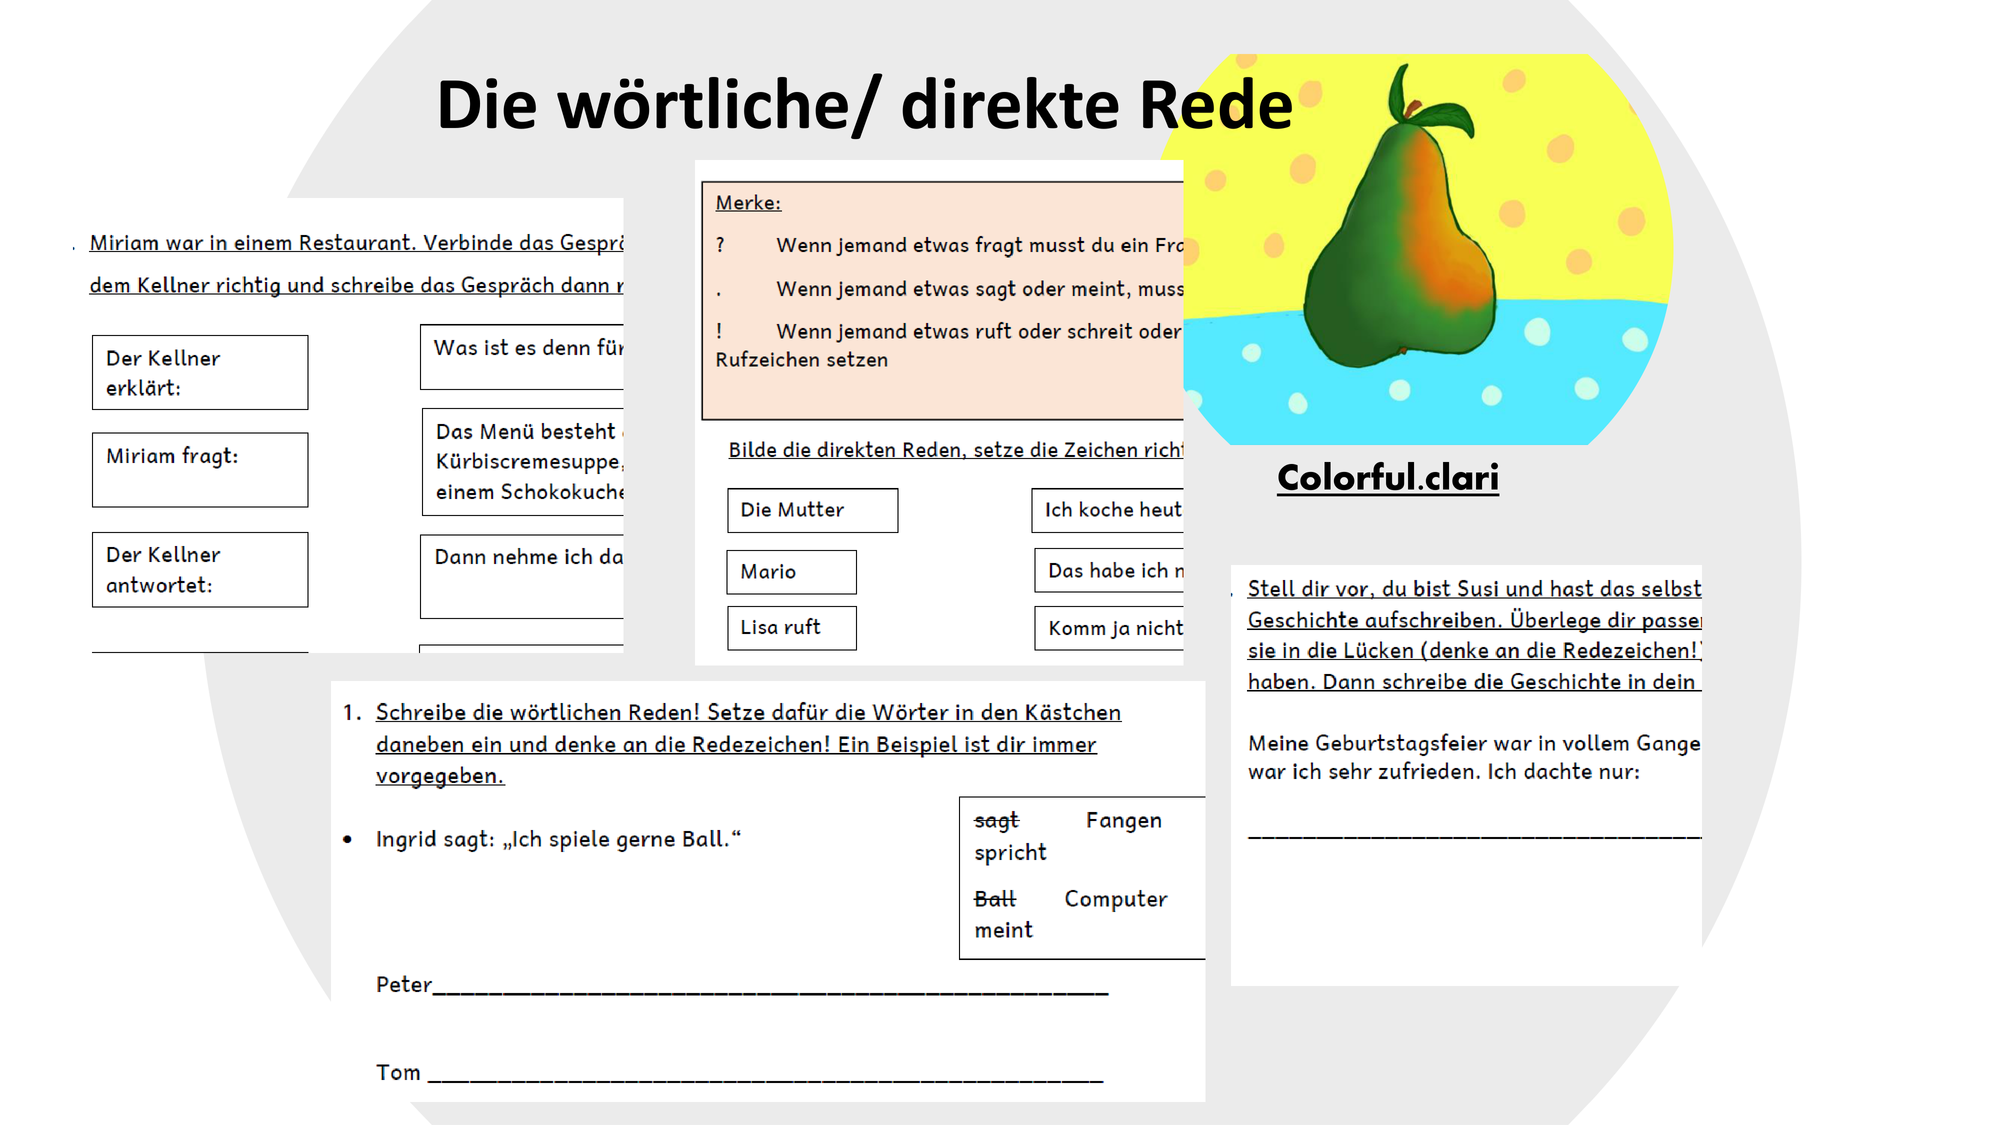
Task: Click the Susi story worksheet thumbnail
Action: pyautogui.click(x=1466, y=775)
